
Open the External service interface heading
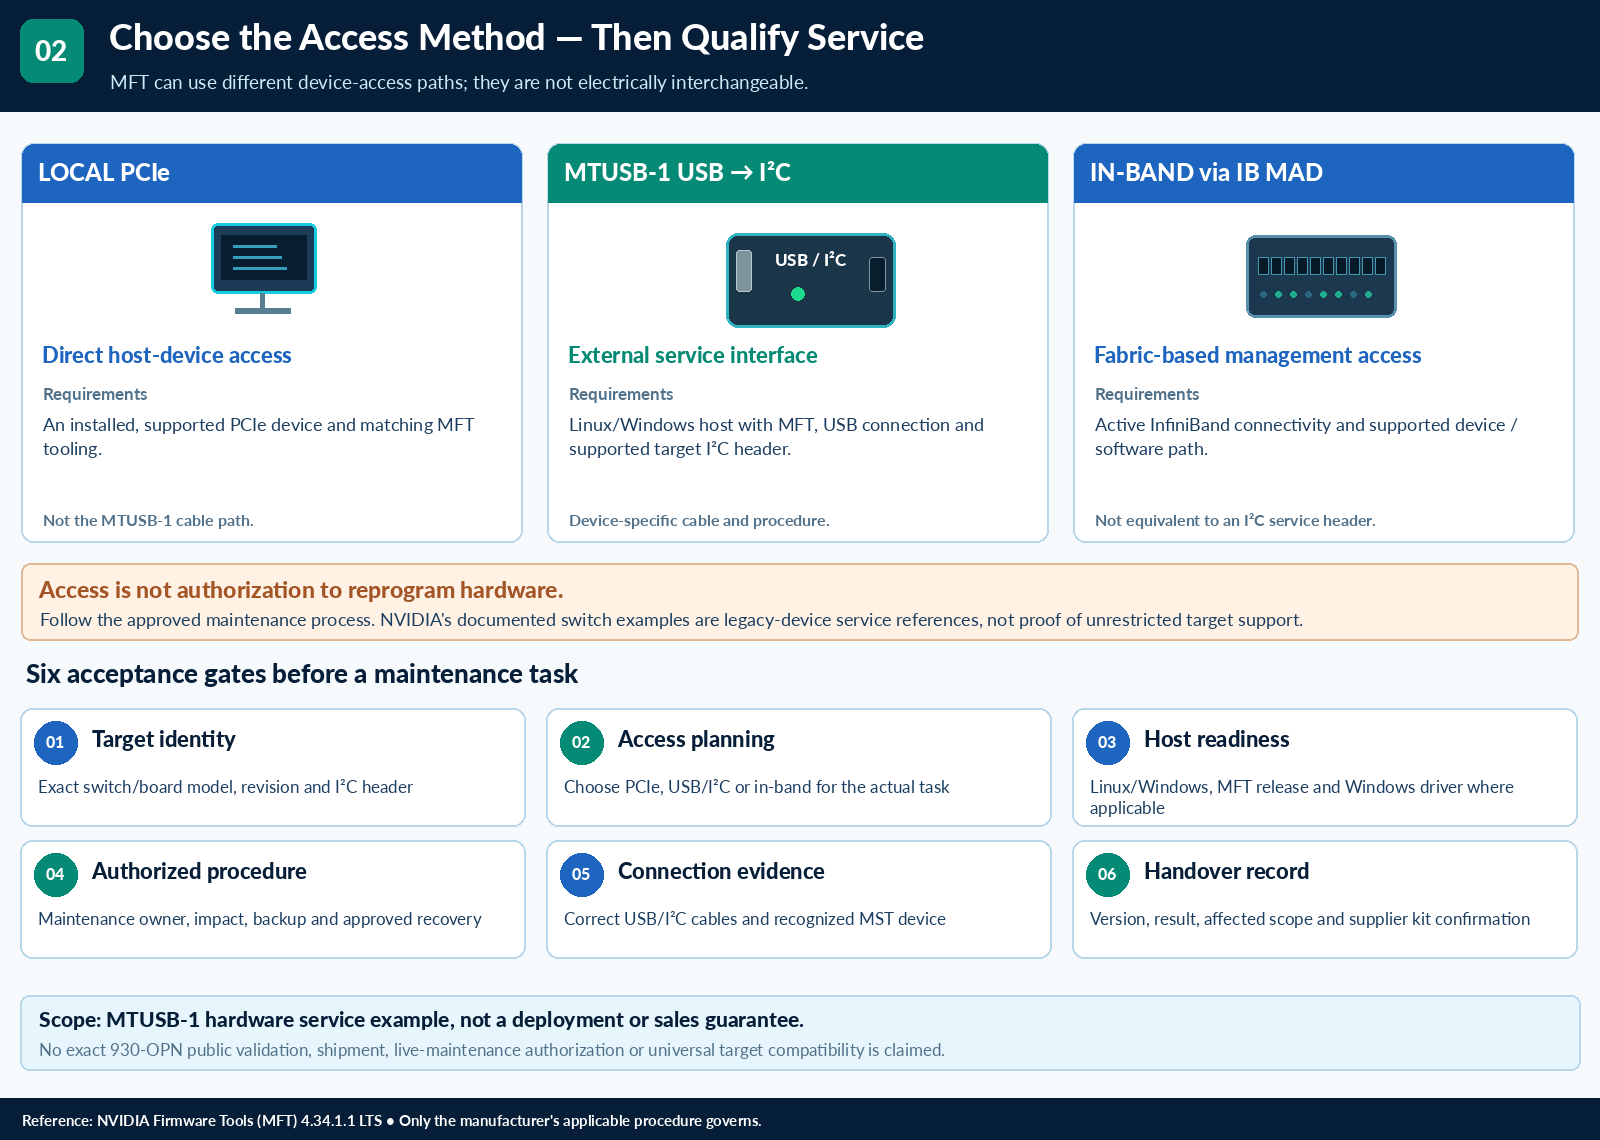click(x=693, y=355)
